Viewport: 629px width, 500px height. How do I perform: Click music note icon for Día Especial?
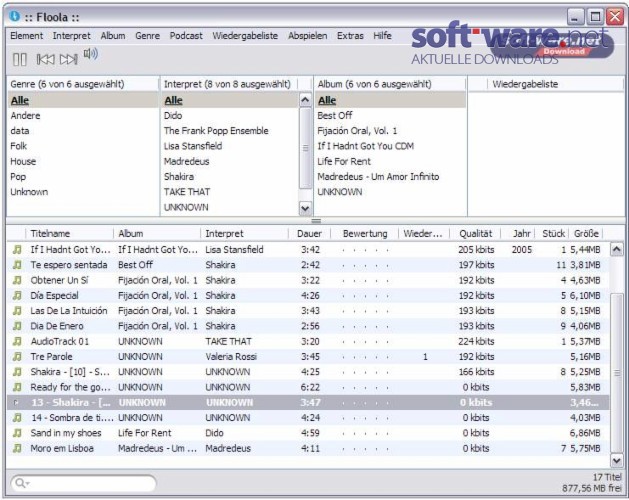[x=17, y=295]
